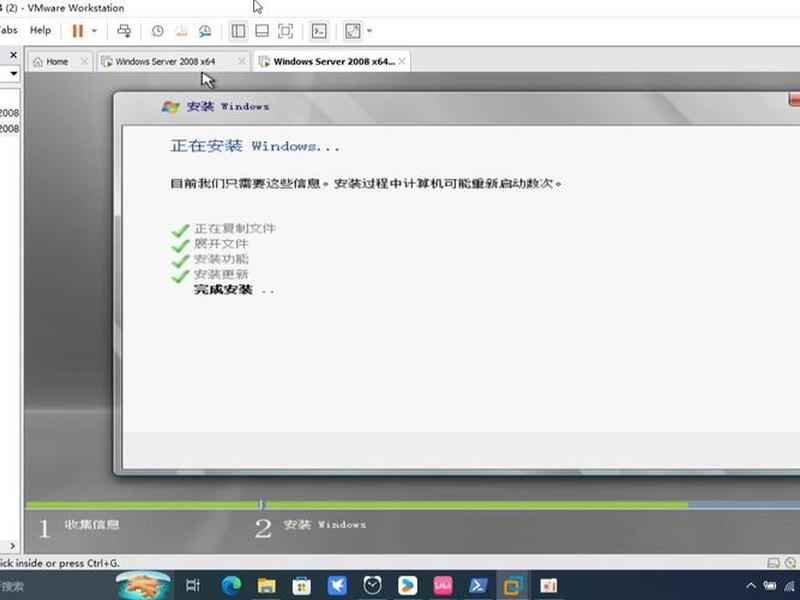Open the blue bird app on taskbar
Viewport: 800px width, 600px height.
click(337, 585)
